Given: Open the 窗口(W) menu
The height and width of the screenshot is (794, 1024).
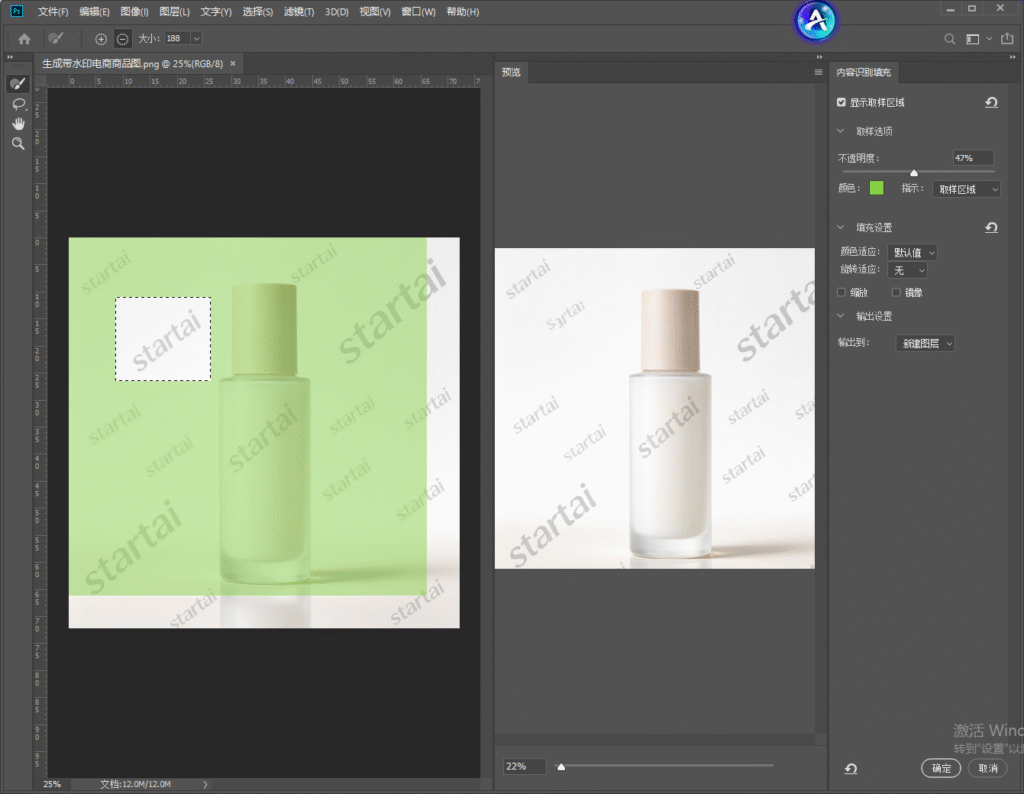Looking at the screenshot, I should [x=418, y=12].
